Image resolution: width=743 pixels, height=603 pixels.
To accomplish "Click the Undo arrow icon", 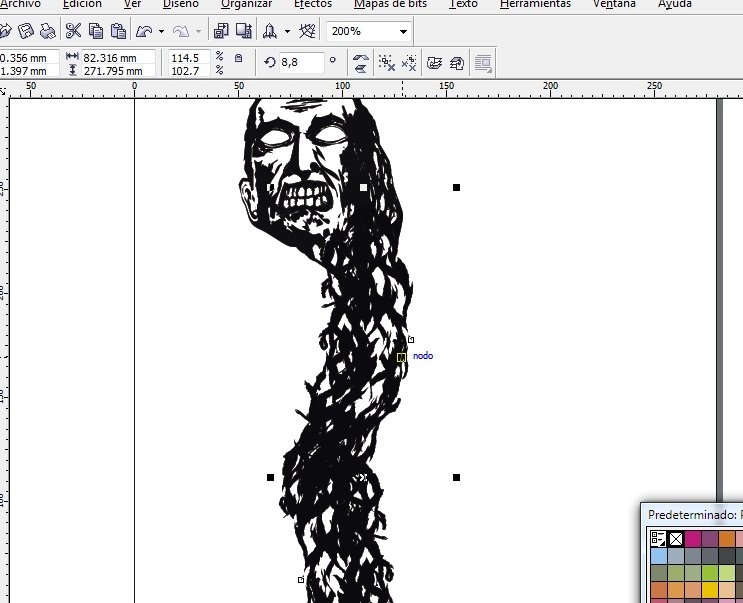I will tap(144, 32).
